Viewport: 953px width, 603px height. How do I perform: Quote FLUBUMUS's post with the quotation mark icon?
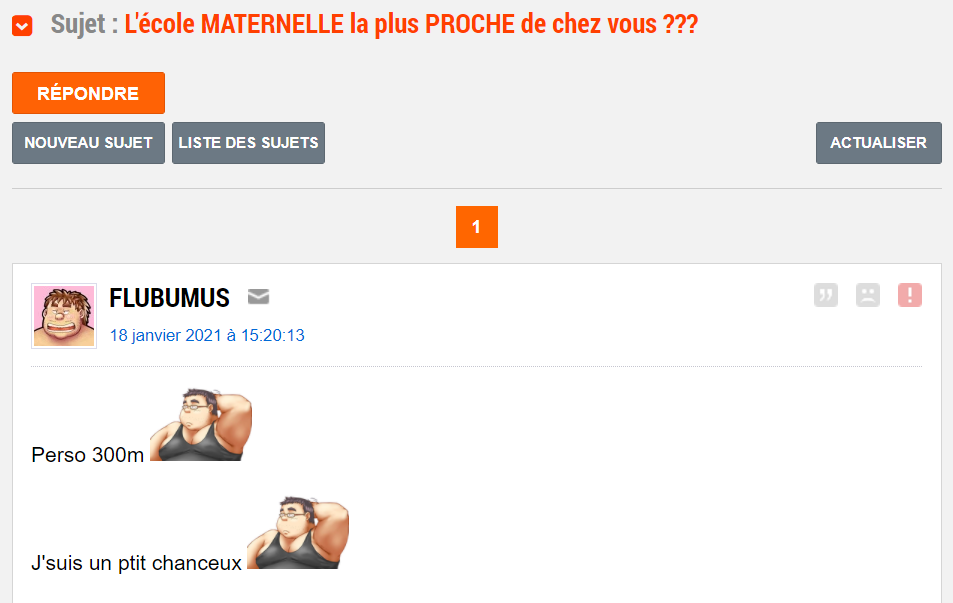pos(825,295)
